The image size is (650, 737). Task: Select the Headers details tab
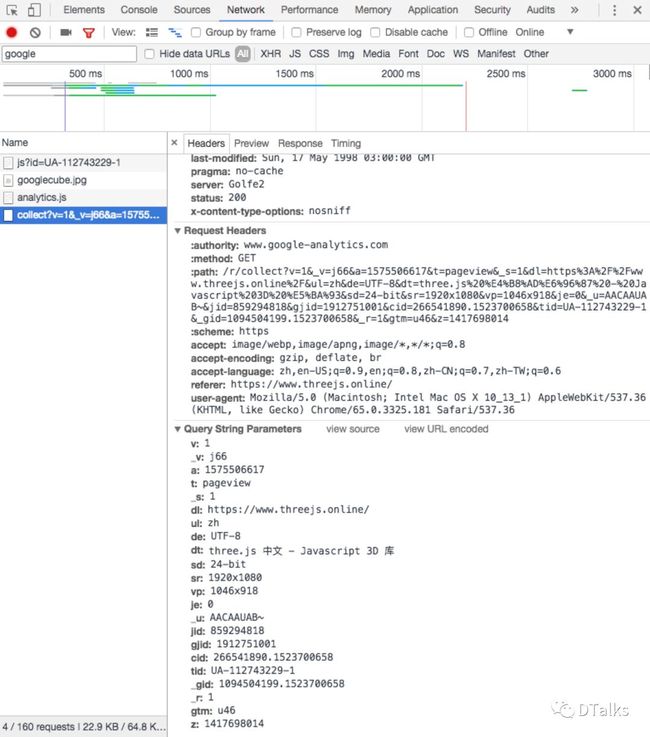pyautogui.click(x=206, y=143)
